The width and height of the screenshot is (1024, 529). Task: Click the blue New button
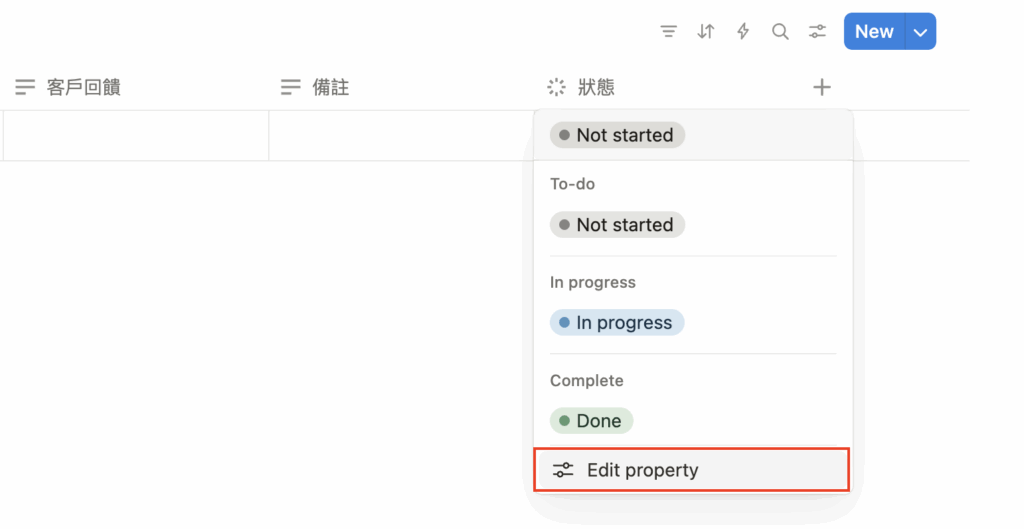(x=873, y=32)
